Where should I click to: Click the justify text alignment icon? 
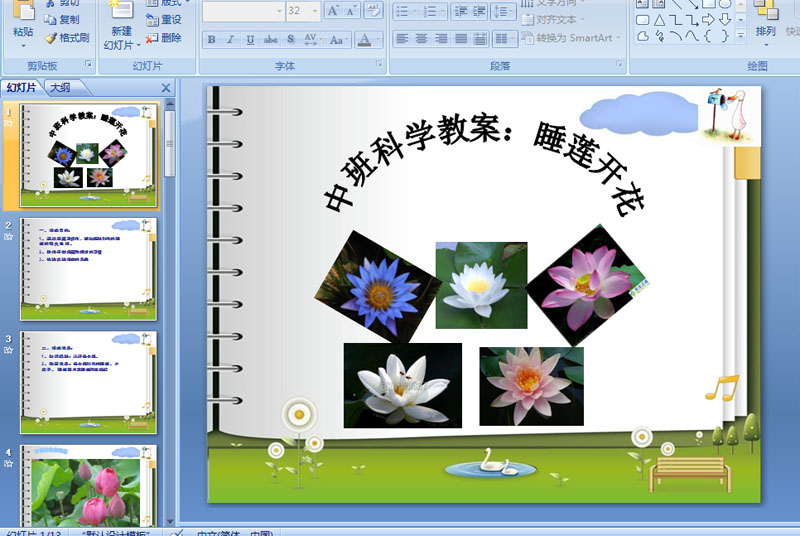461,39
